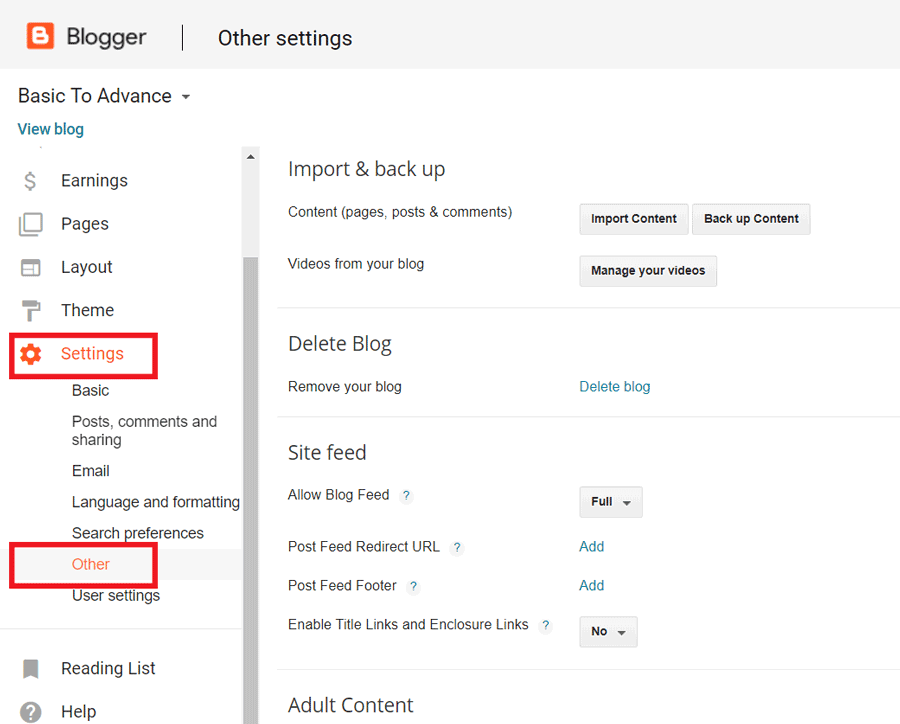This screenshot has width=900, height=724.
Task: Open Language and formatting settings
Action: (156, 502)
